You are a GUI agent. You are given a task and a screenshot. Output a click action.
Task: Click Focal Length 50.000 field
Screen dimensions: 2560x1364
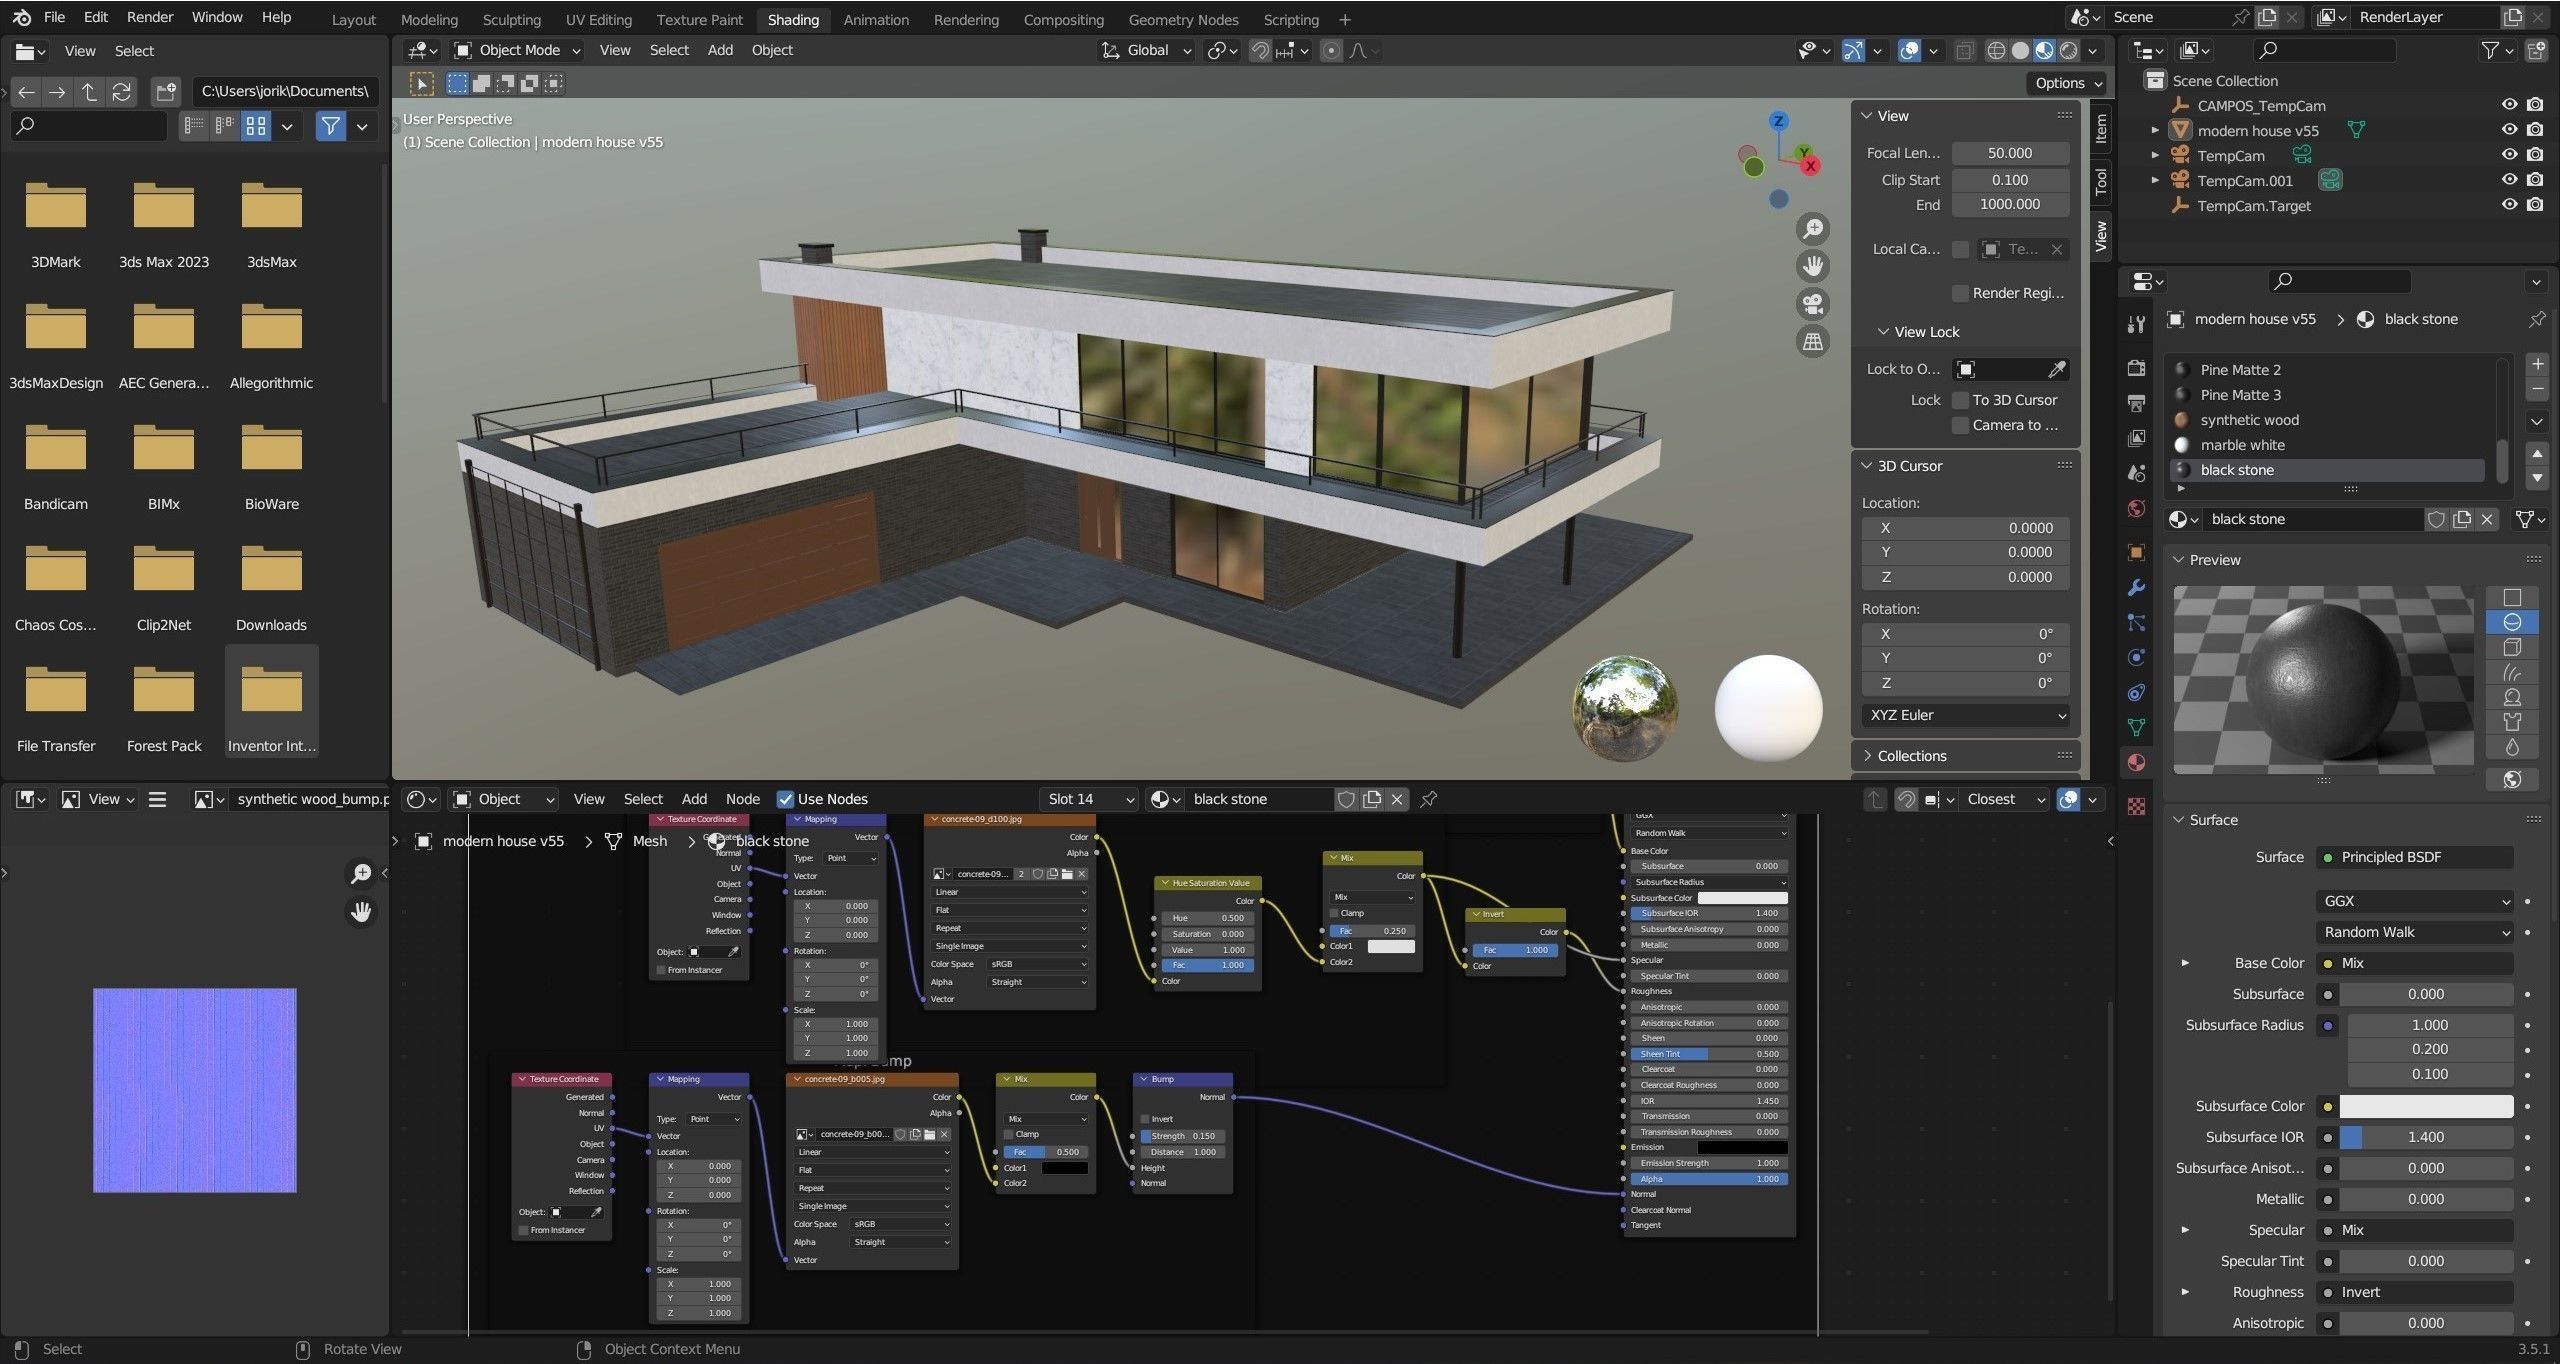2010,153
